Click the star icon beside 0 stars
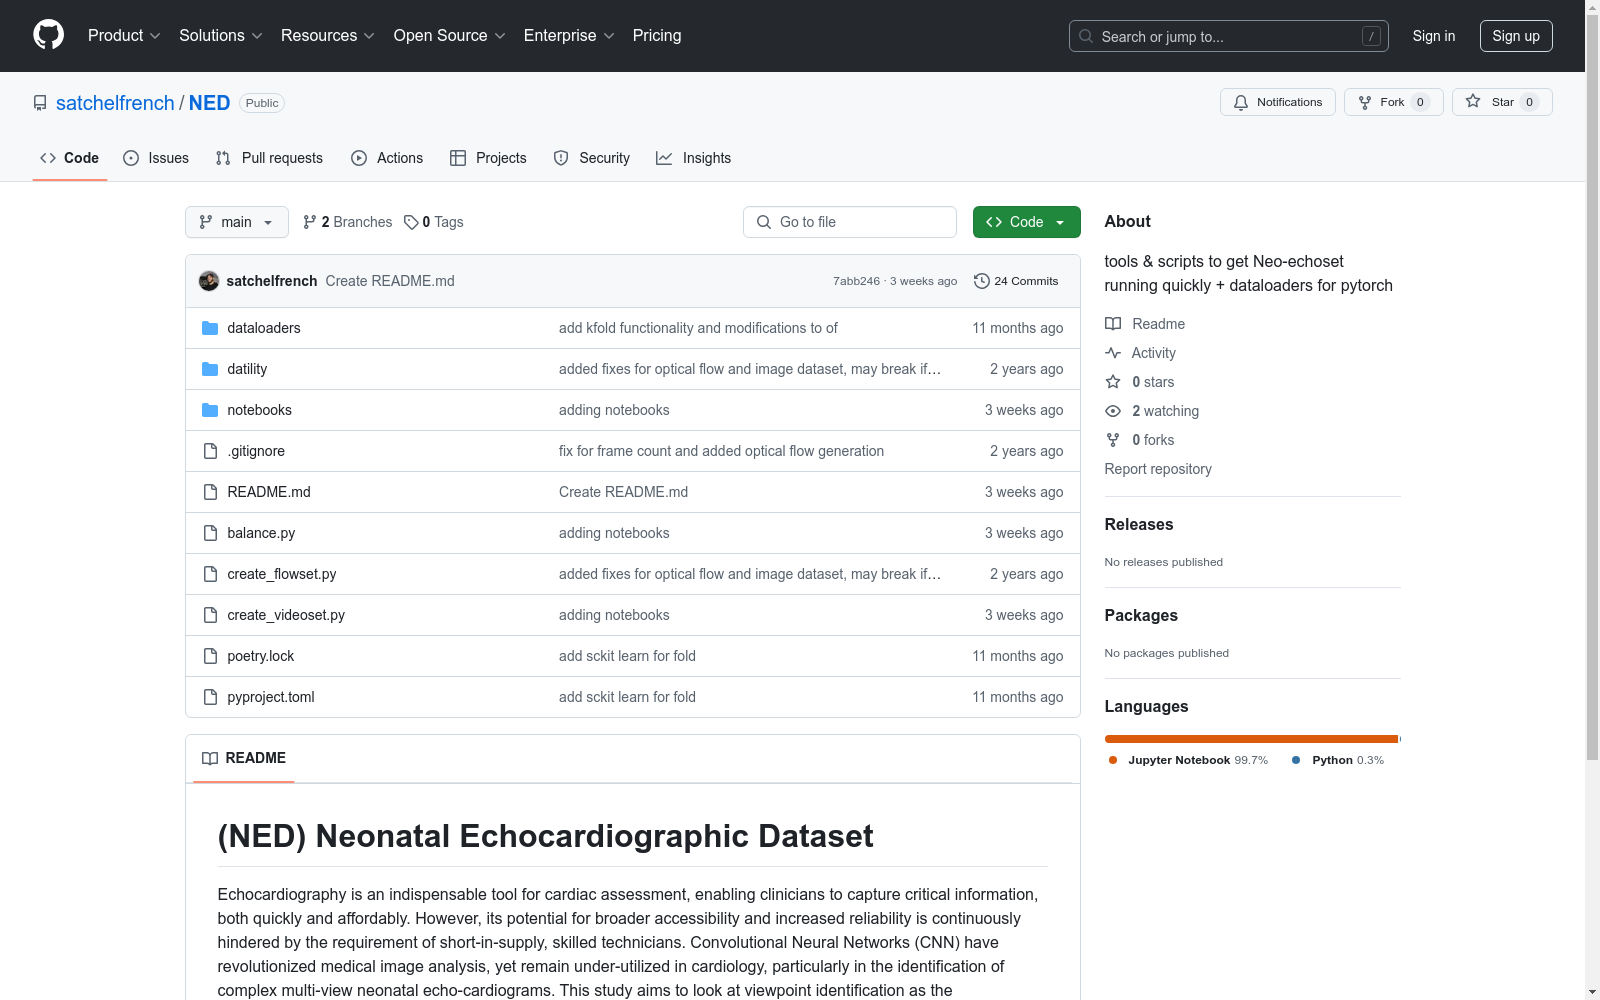The image size is (1600, 1000). pyautogui.click(x=1113, y=382)
